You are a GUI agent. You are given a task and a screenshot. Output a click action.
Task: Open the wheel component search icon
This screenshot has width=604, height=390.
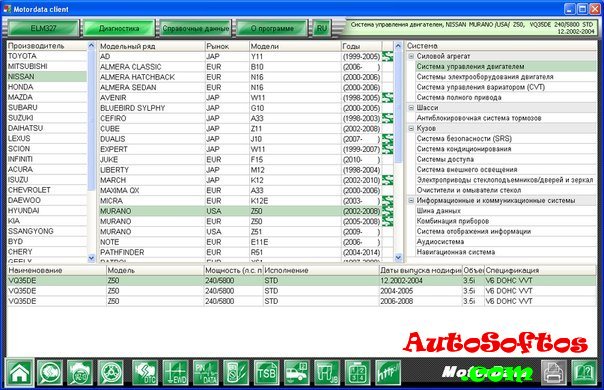(x=111, y=372)
